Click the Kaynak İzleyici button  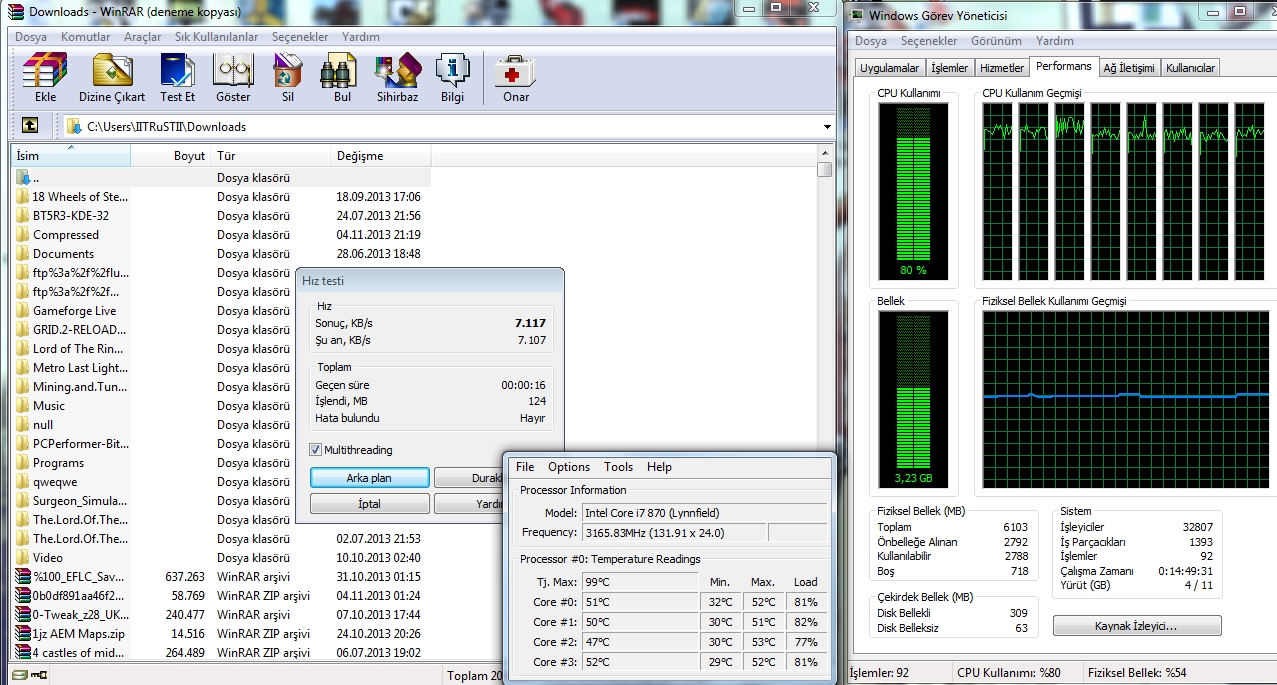tap(1137, 626)
